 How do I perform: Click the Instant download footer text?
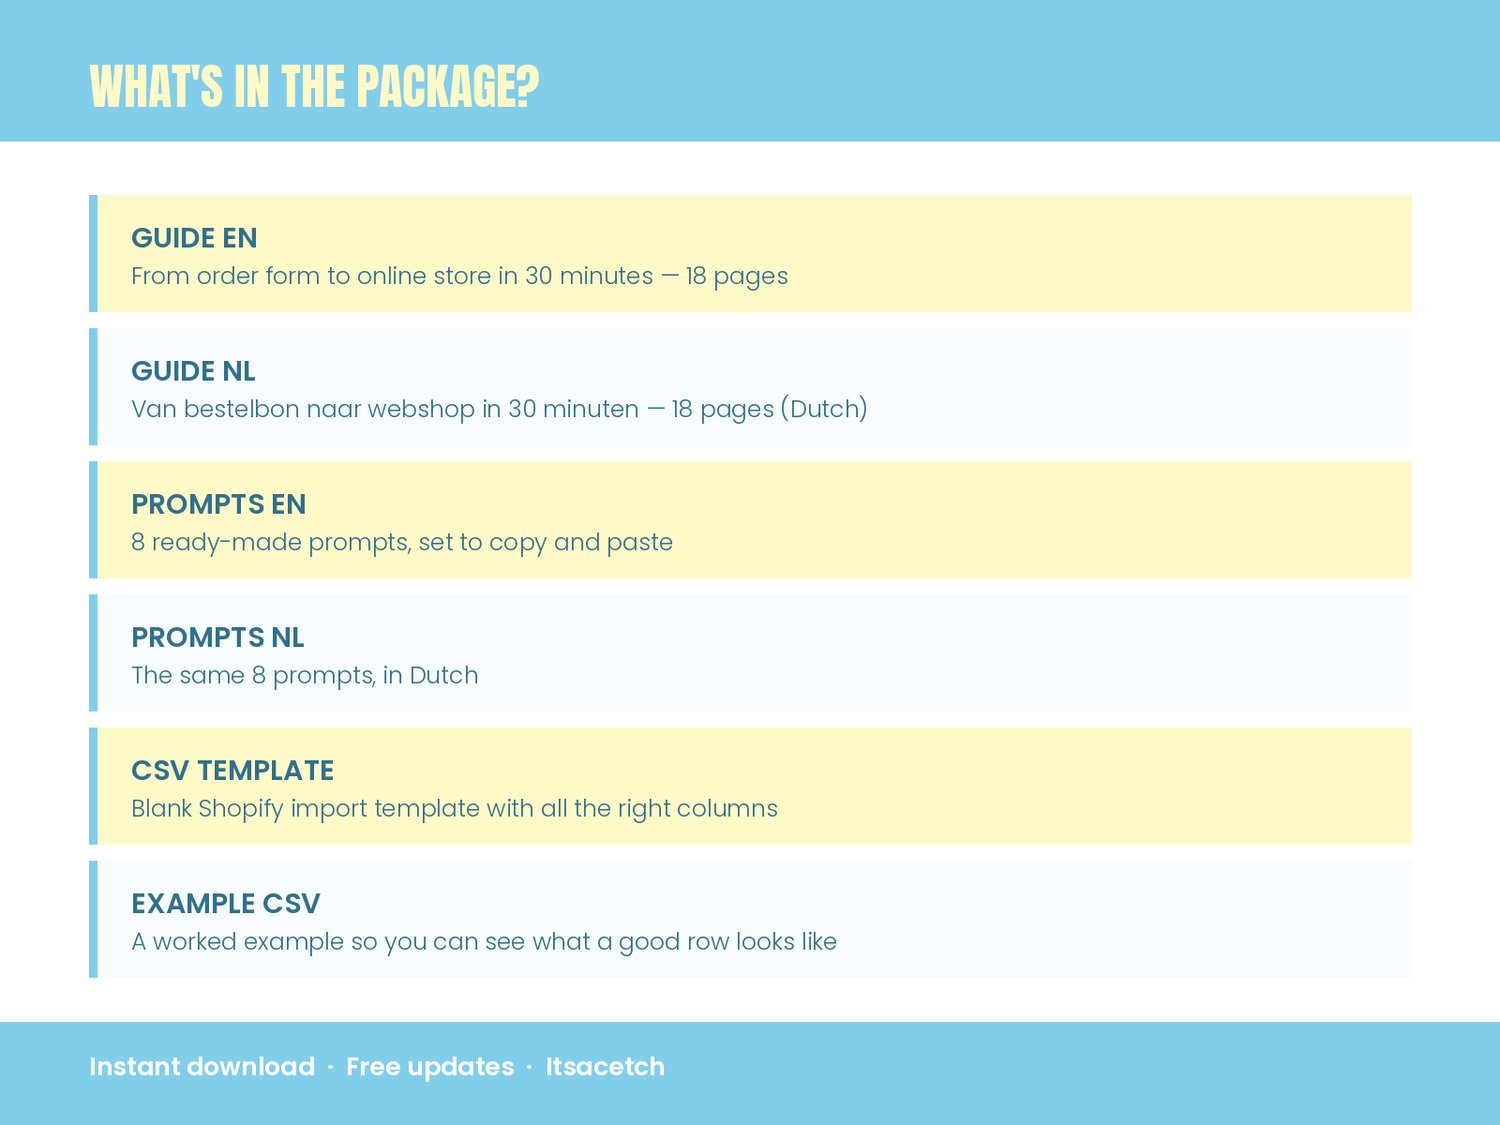point(202,1067)
